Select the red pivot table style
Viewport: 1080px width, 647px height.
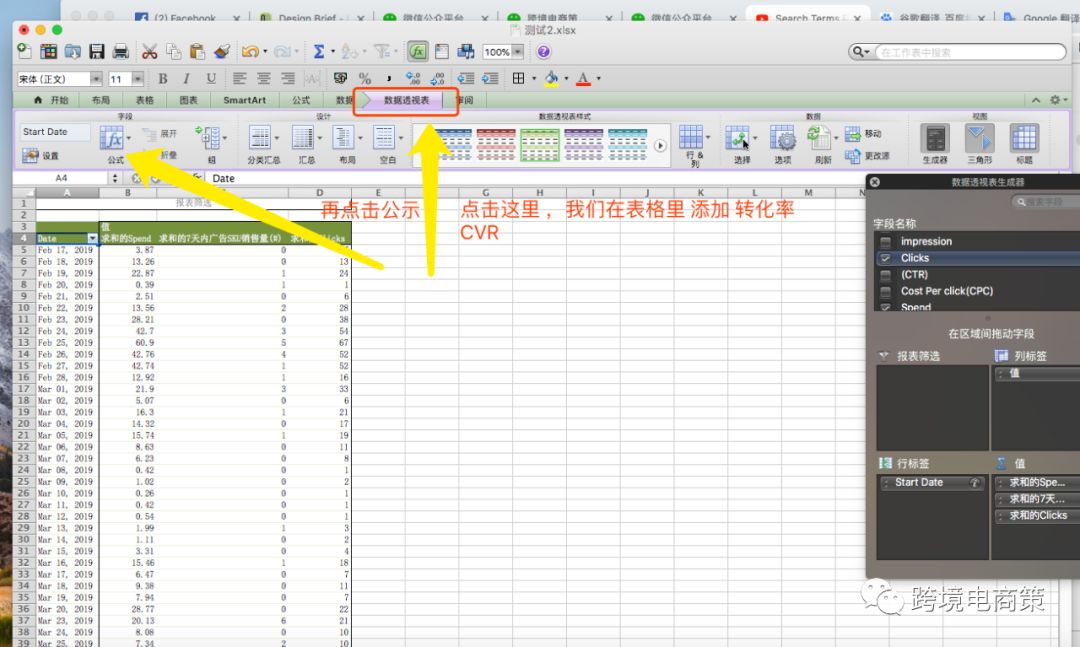pyautogui.click(x=496, y=144)
